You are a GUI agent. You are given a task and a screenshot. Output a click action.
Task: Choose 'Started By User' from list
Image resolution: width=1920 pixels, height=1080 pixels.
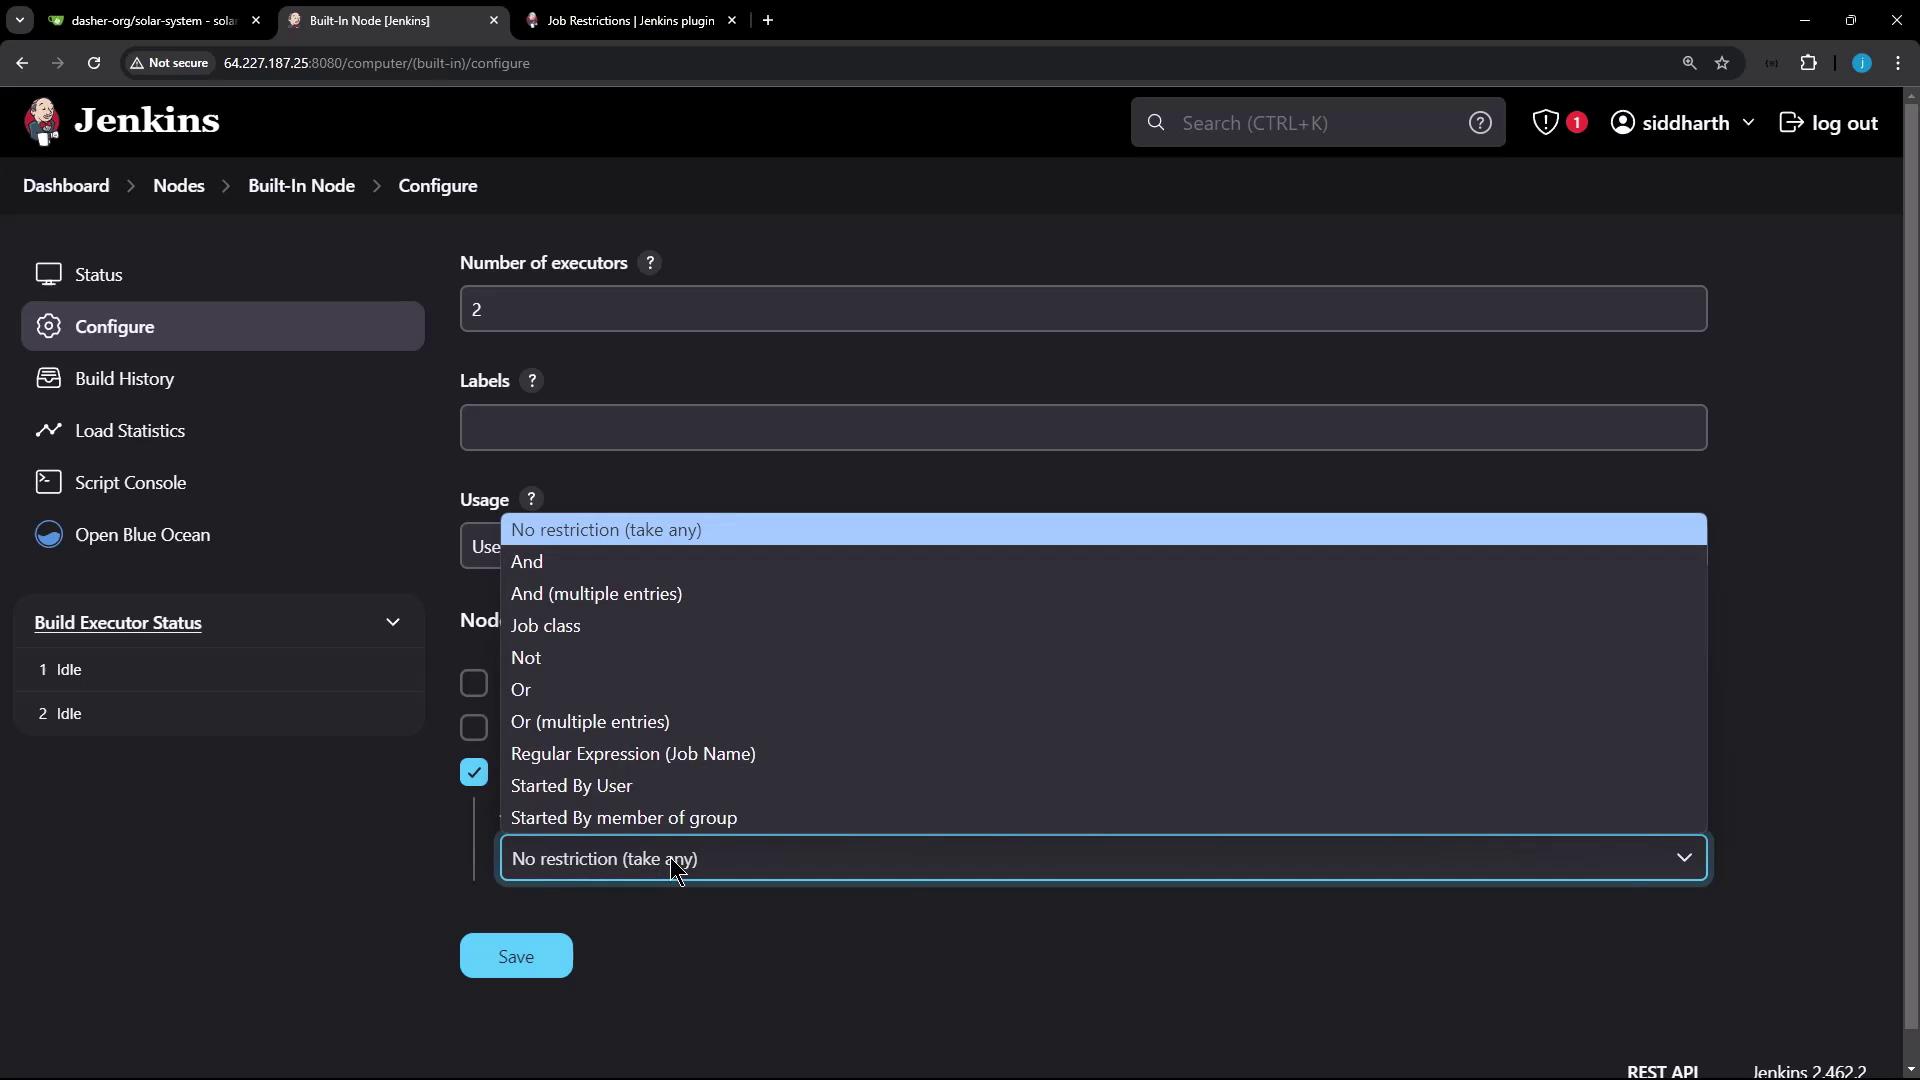[x=571, y=786]
